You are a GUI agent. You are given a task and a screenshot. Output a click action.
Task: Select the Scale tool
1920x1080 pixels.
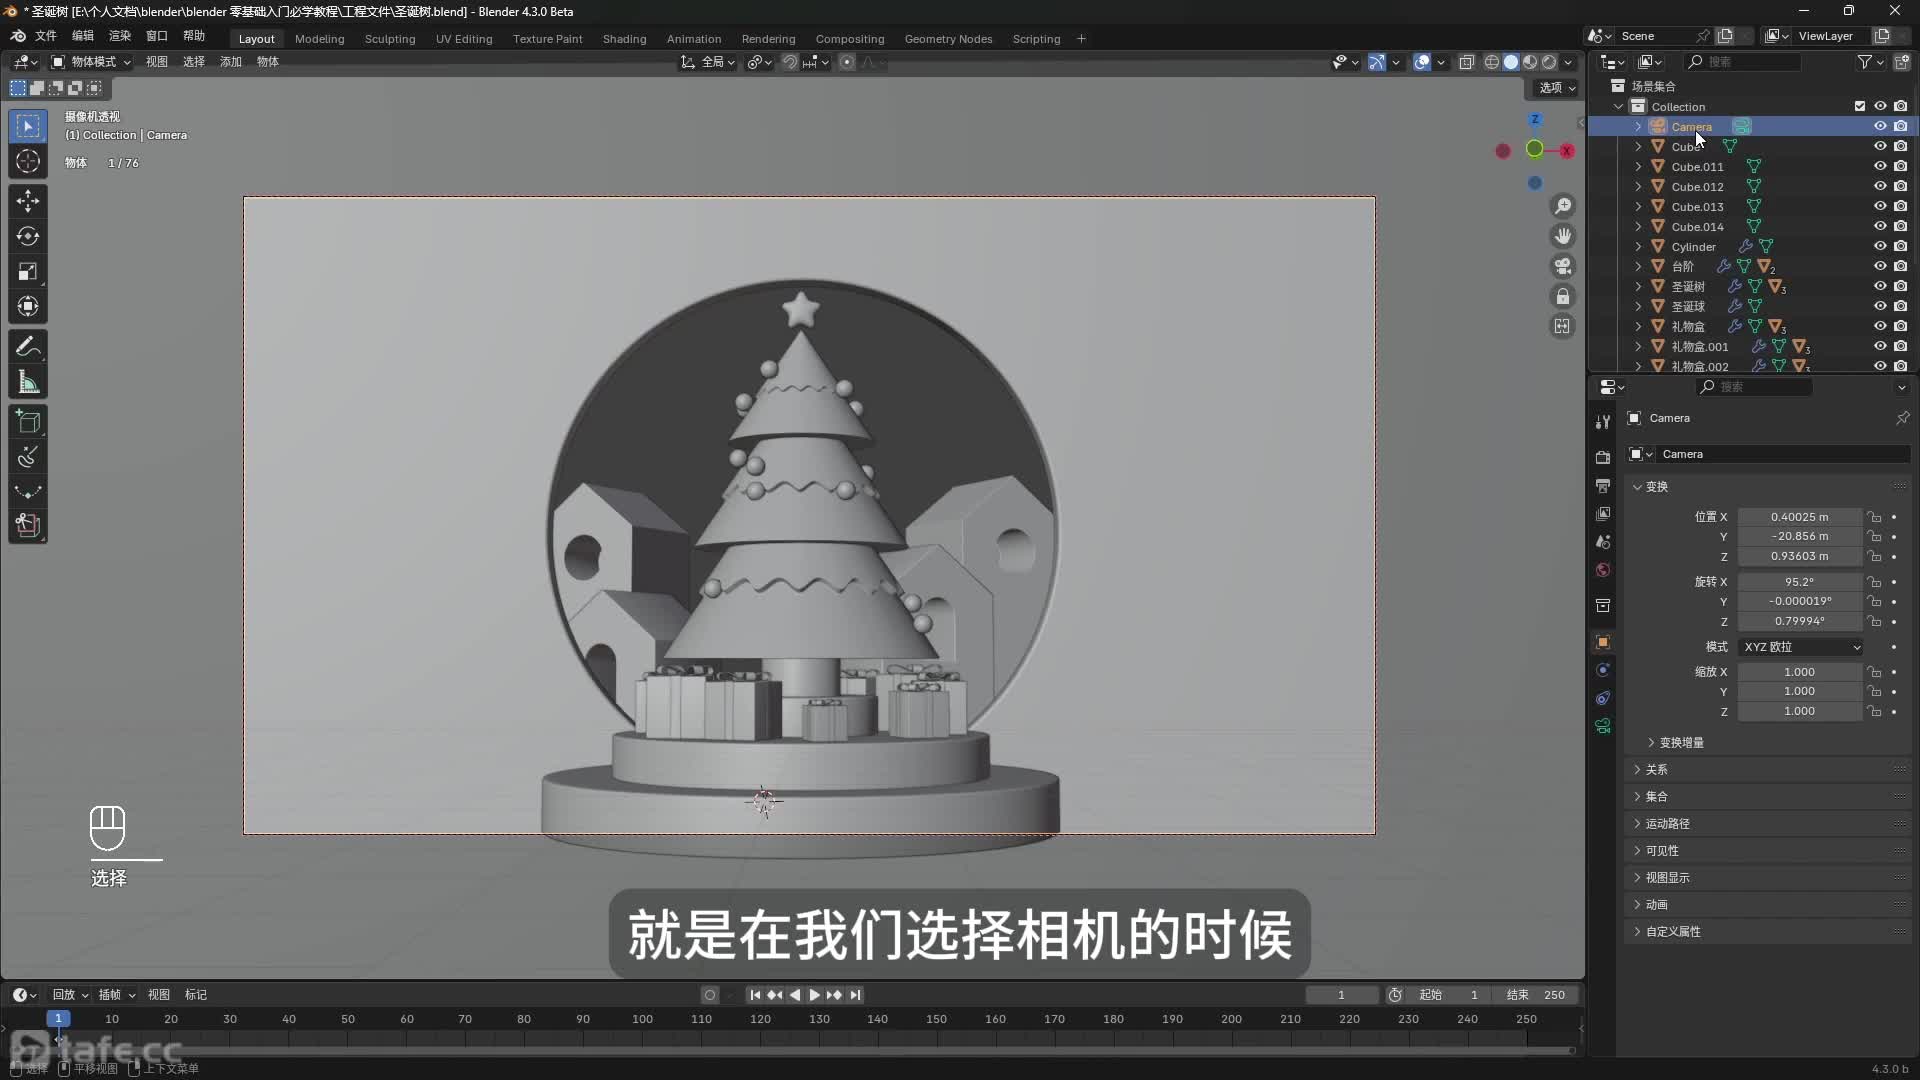pos(28,272)
